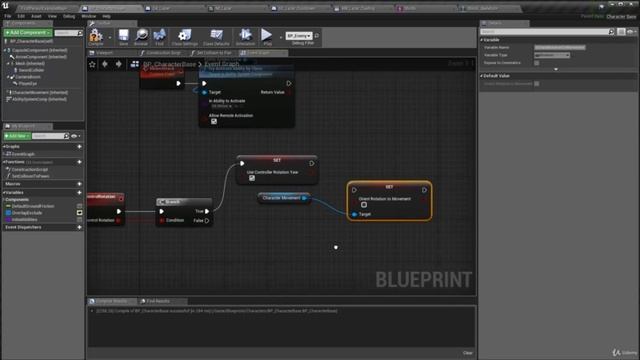Click the magnifier icon in the My Blueprint search

pyautogui.click(x=67, y=136)
